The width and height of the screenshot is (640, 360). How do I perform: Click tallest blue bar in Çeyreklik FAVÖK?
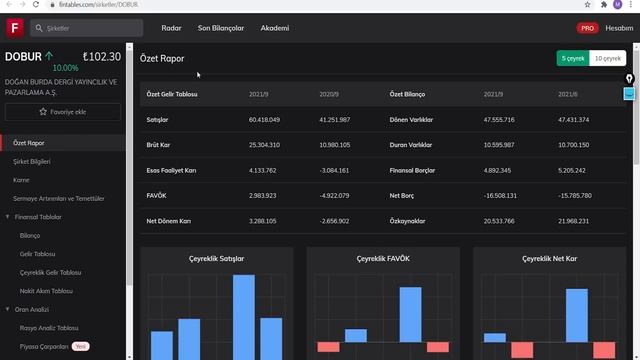tap(410, 314)
